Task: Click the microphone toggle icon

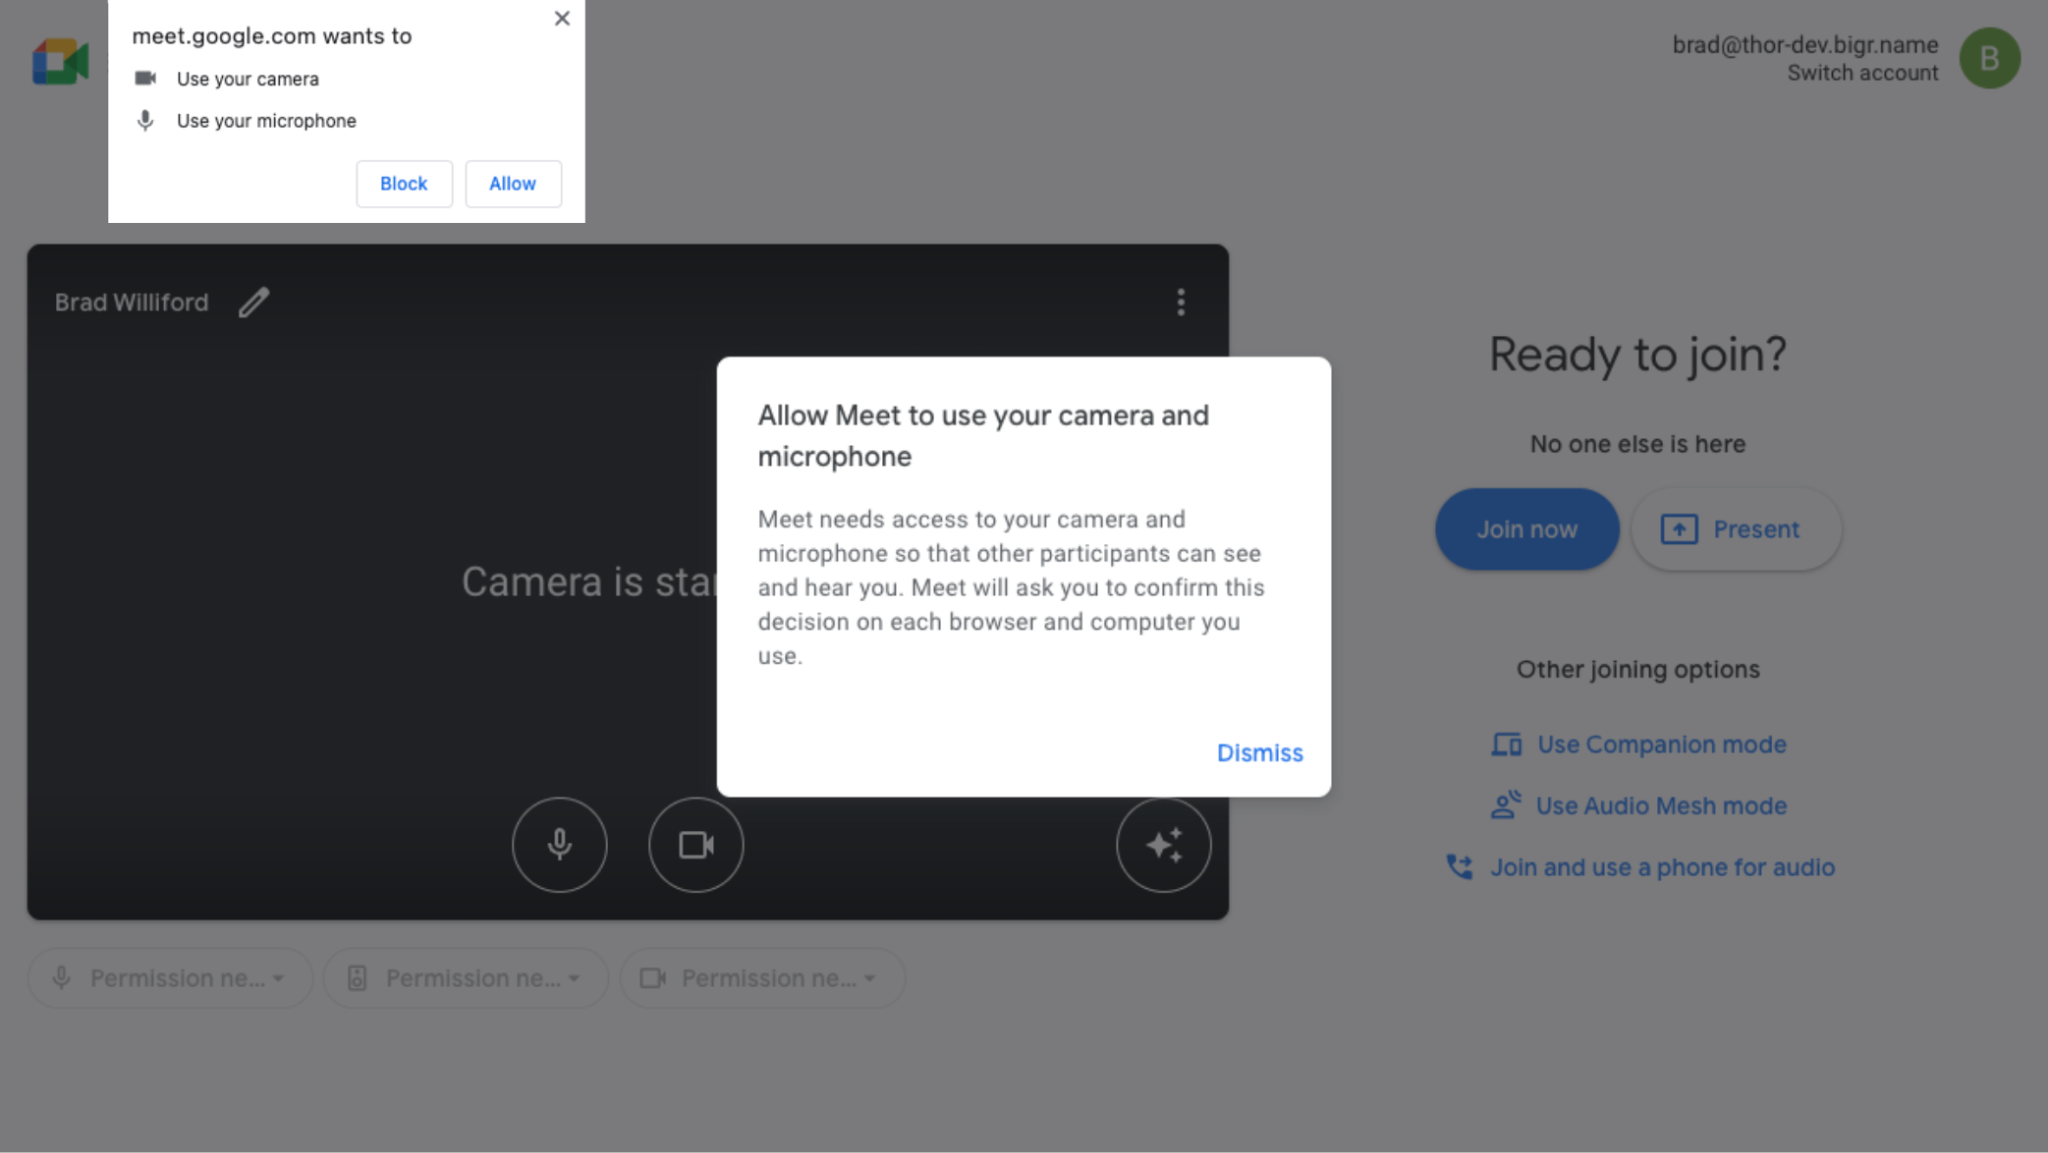Action: [x=558, y=844]
